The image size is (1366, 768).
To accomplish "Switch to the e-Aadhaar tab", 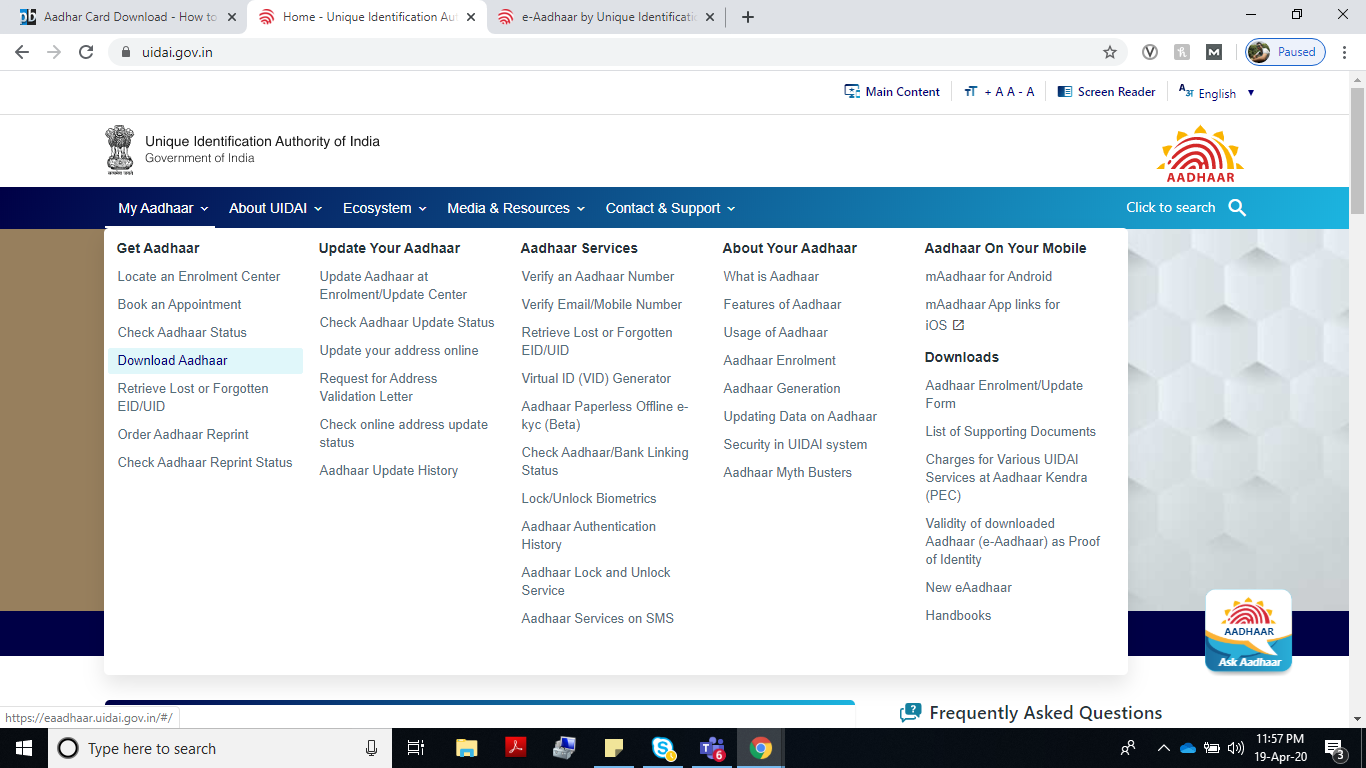I will click(608, 17).
